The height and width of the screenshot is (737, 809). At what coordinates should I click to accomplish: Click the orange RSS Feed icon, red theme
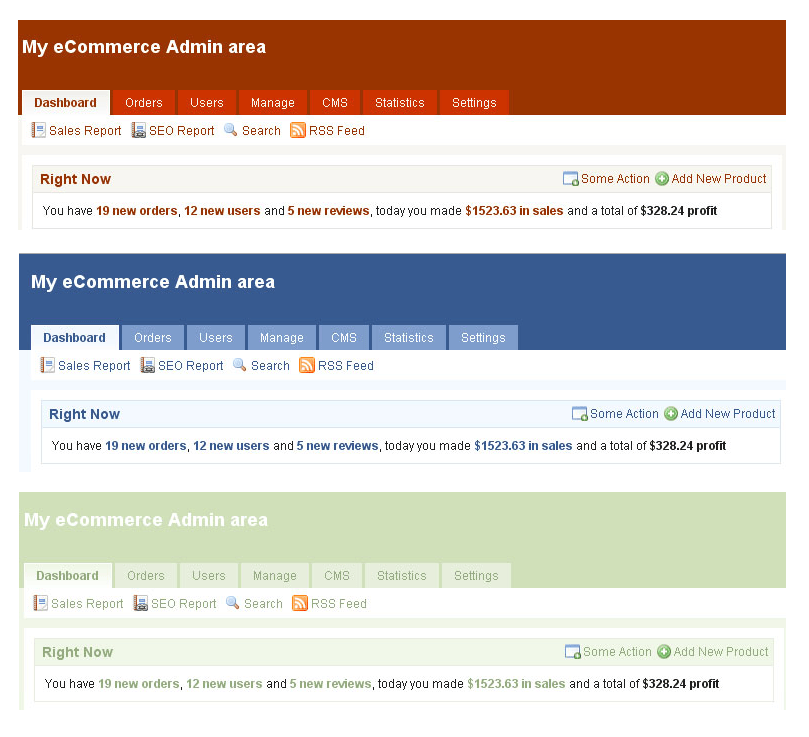pyautogui.click(x=299, y=130)
